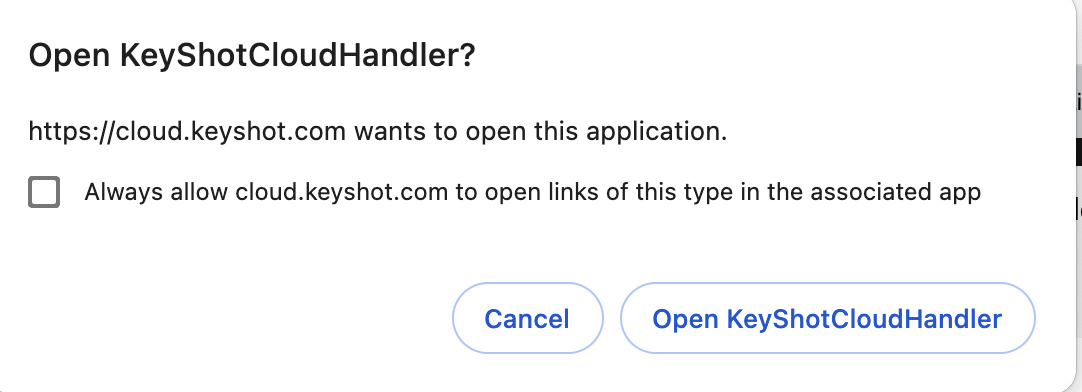The height and width of the screenshot is (392, 1082).
Task: Click the word 'Open' in dialog title
Action: 69,55
